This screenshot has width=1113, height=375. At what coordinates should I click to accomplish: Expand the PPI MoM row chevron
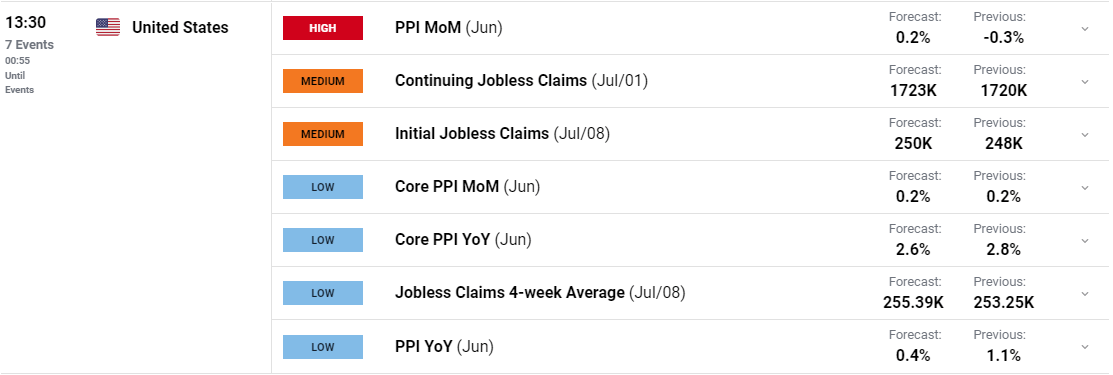pos(1085,28)
